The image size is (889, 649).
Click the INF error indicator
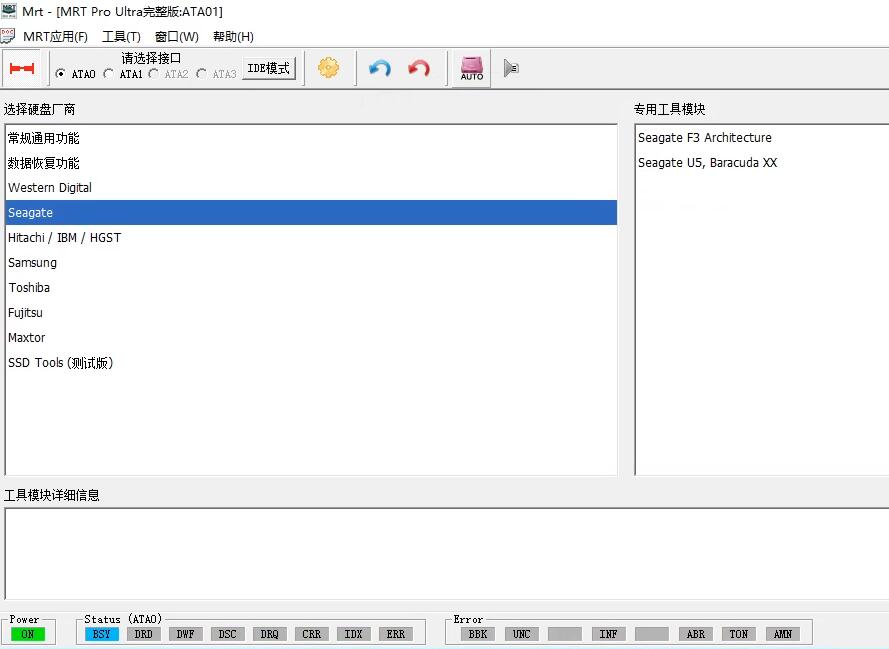click(x=608, y=634)
